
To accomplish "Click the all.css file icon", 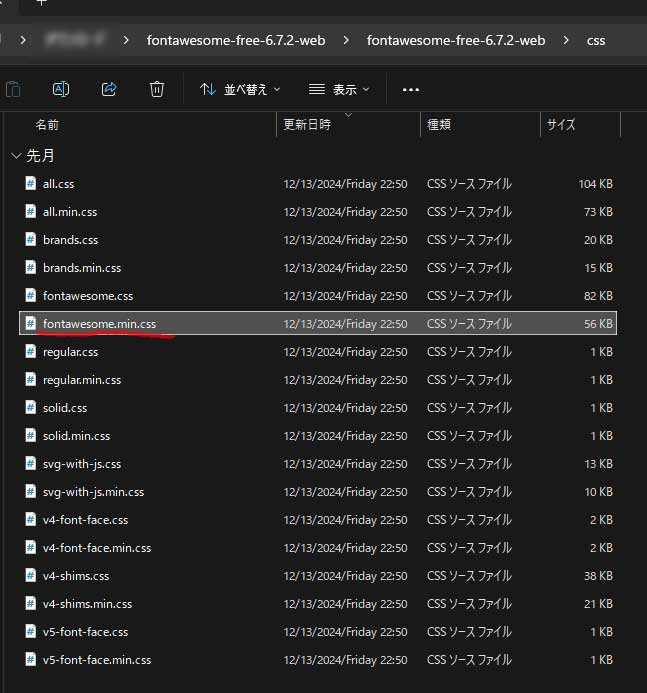I will click(x=31, y=184).
